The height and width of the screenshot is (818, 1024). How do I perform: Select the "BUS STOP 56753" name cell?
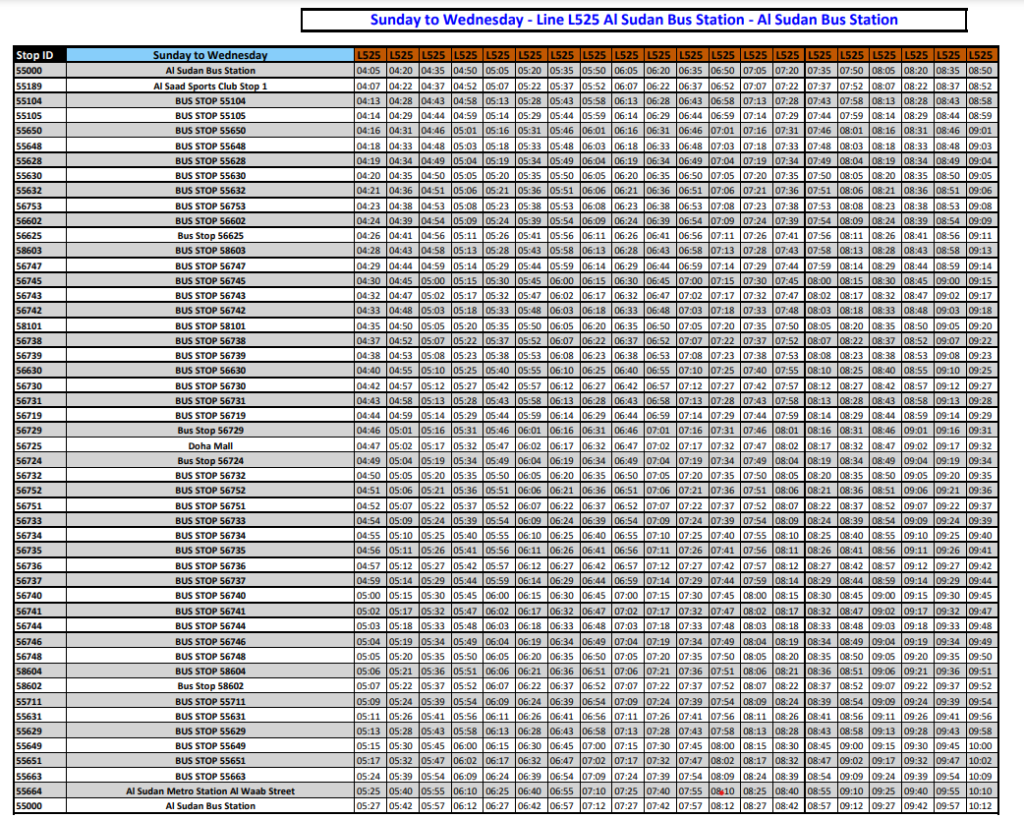(210, 206)
